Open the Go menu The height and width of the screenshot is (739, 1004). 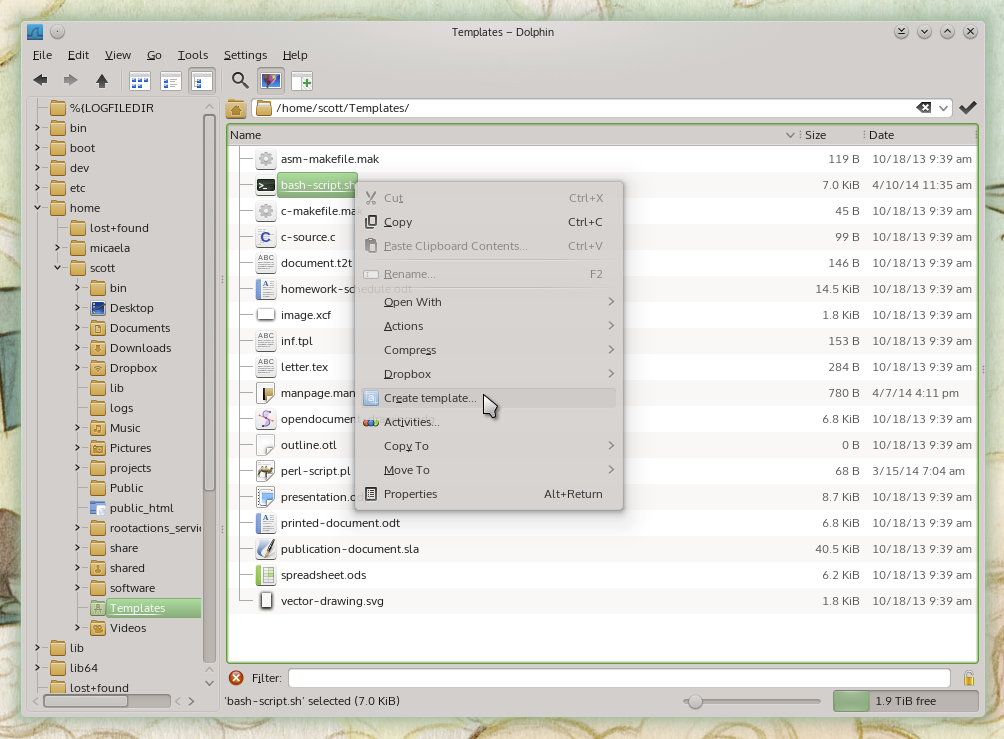point(154,55)
